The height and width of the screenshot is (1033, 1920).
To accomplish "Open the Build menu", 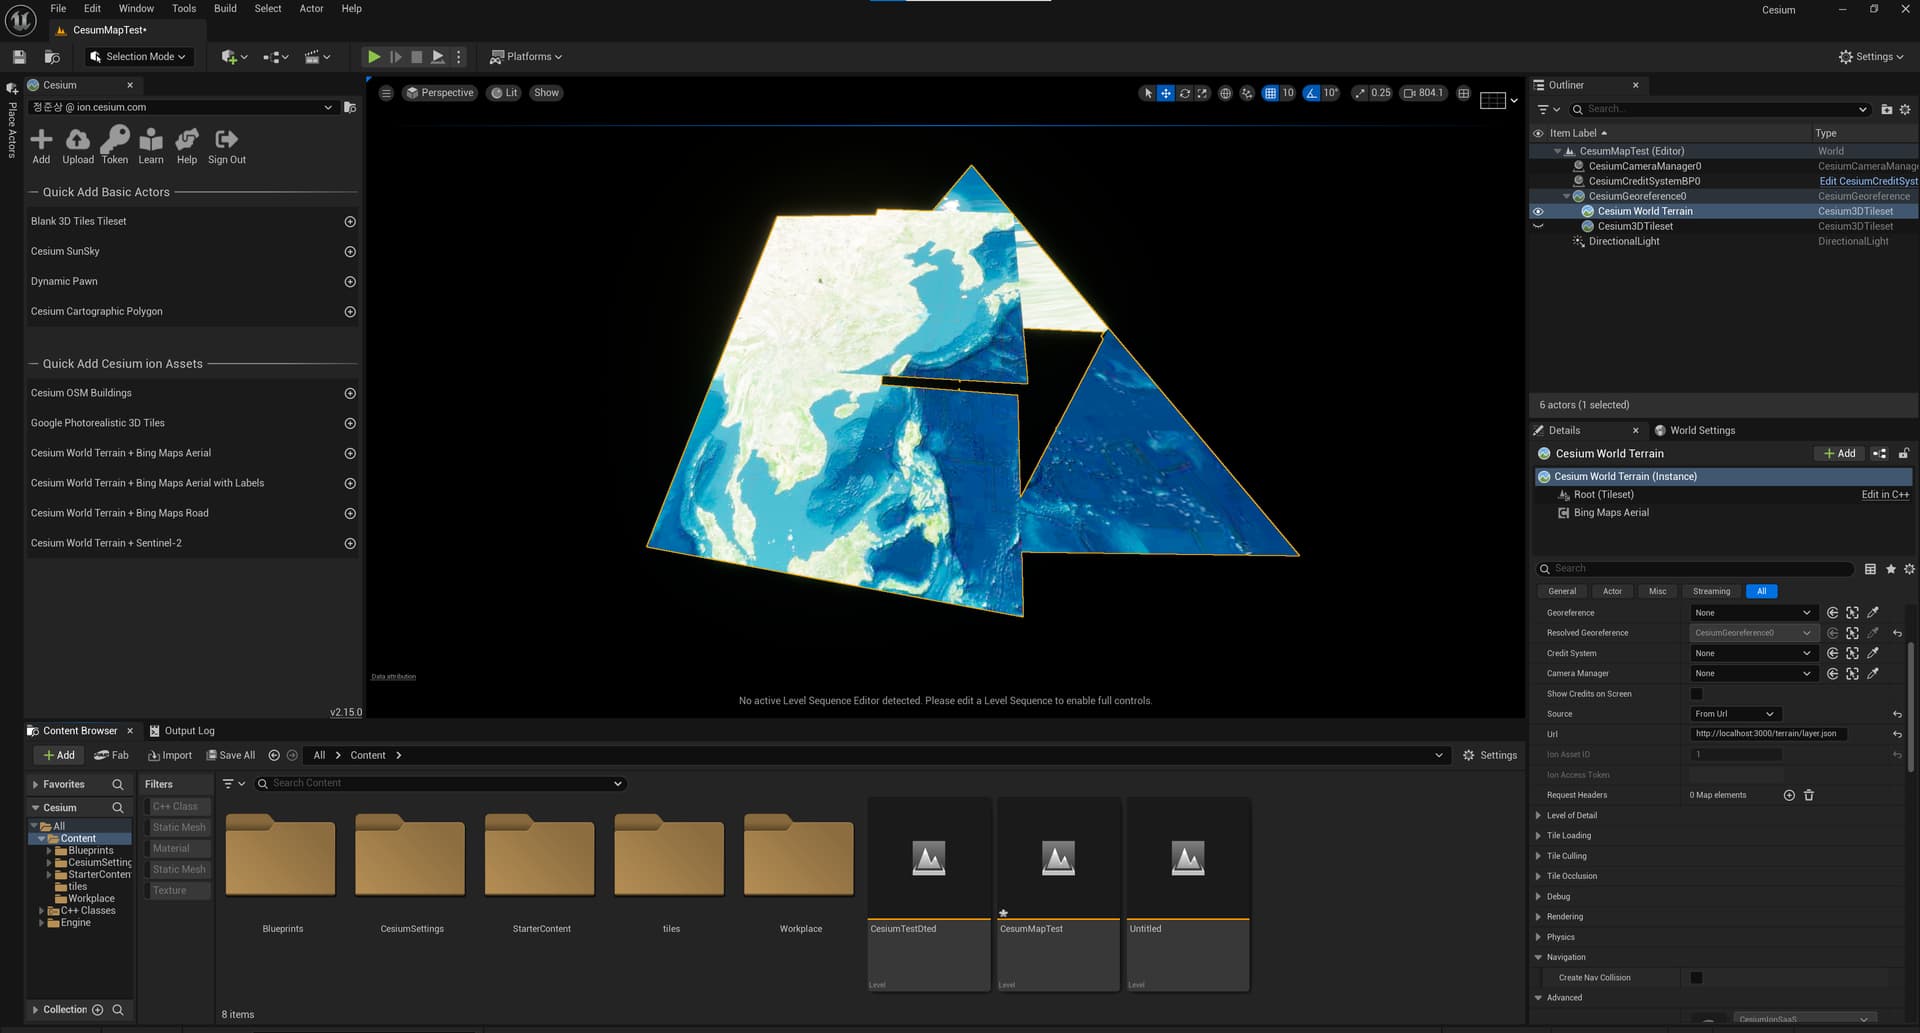I will pyautogui.click(x=225, y=8).
